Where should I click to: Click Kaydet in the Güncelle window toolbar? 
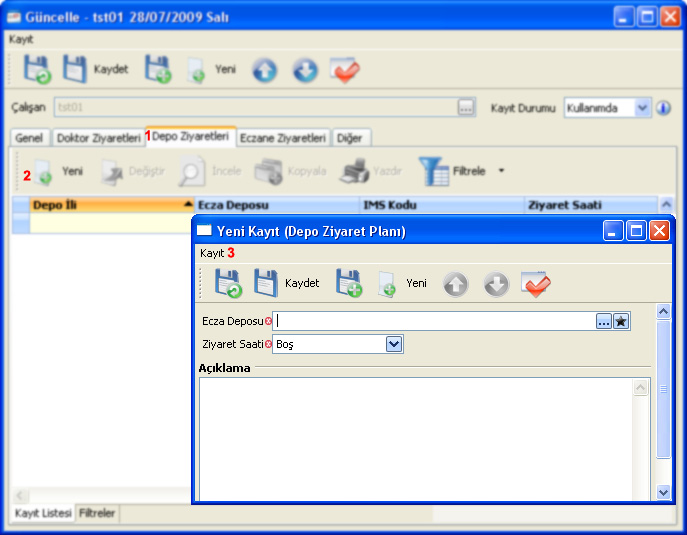click(x=96, y=69)
